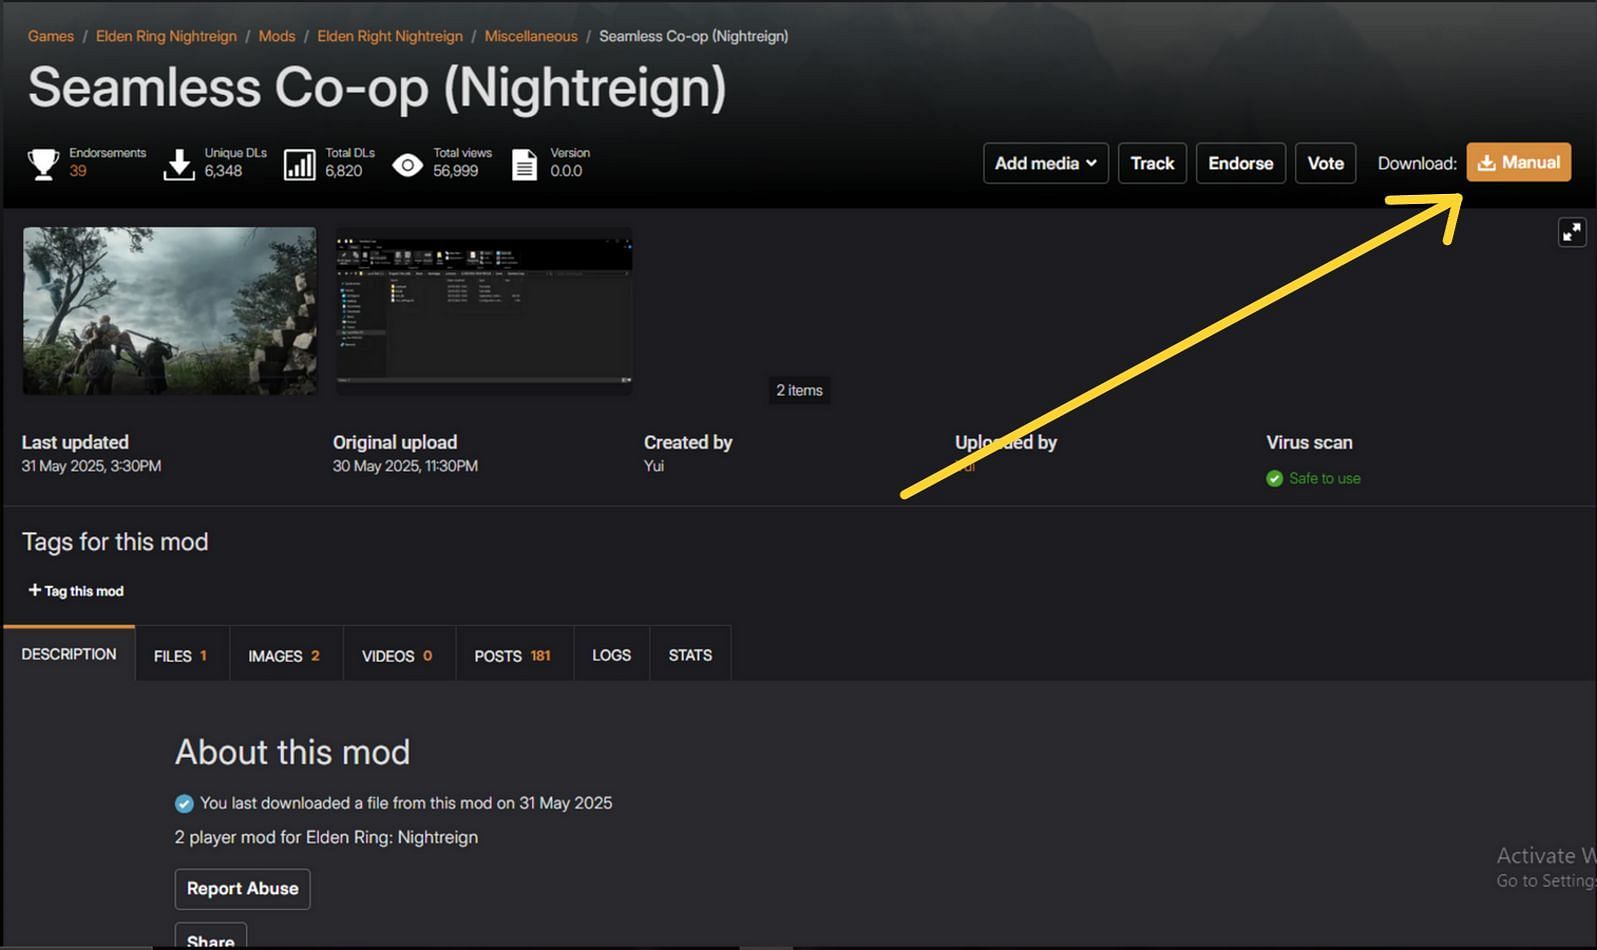This screenshot has width=1597, height=950.
Task: Click the 6,820 total downloads value
Action: coord(344,171)
